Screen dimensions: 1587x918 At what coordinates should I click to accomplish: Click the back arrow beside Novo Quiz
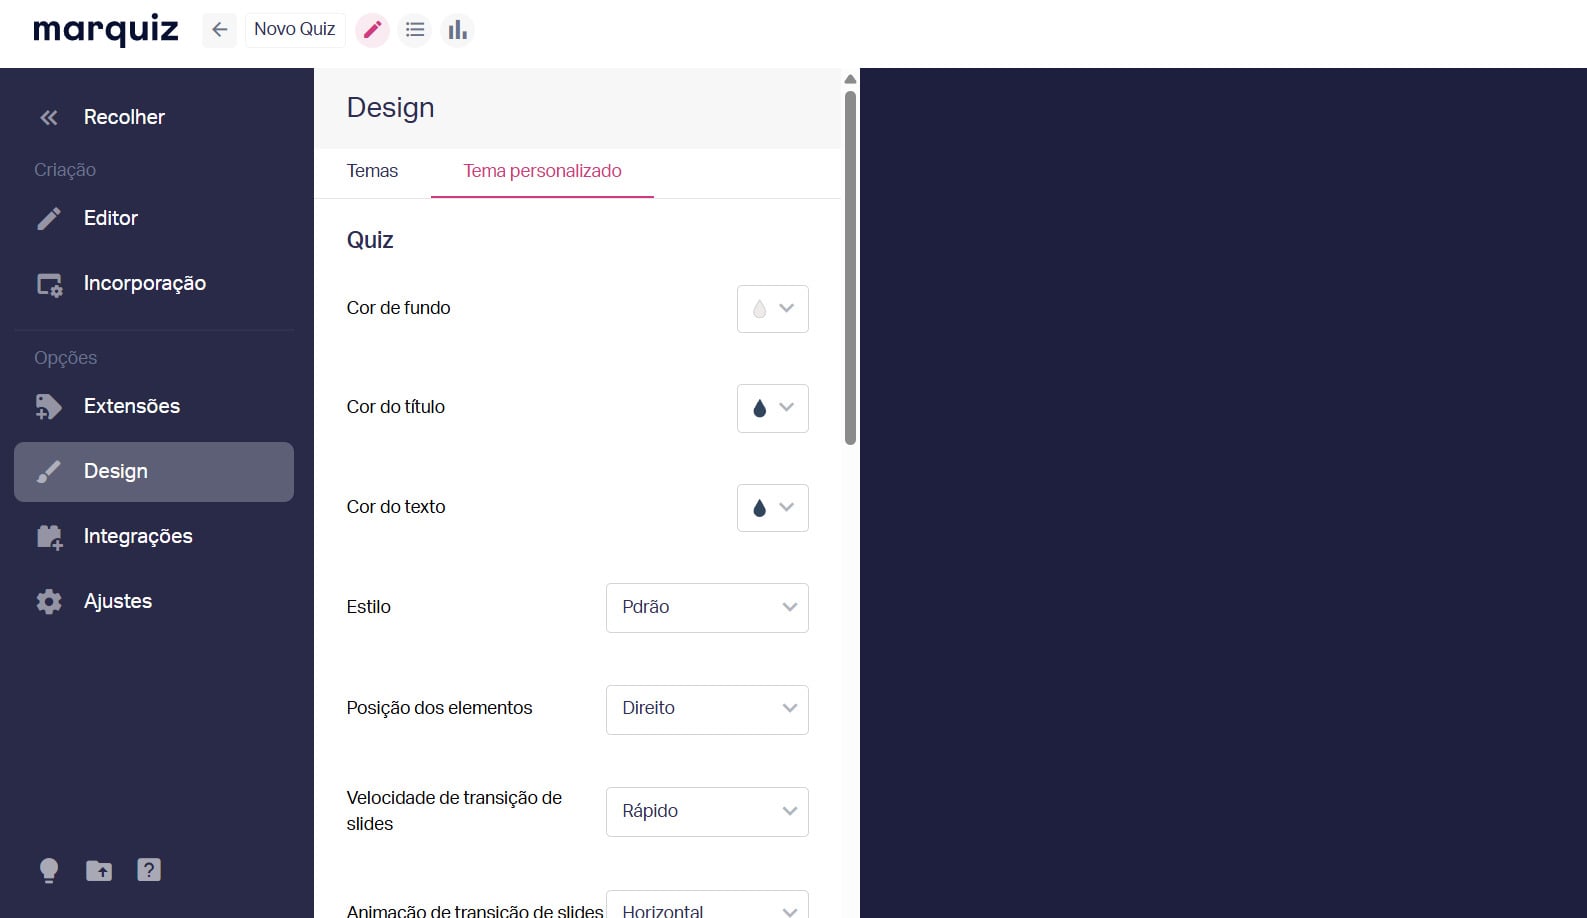coord(220,30)
